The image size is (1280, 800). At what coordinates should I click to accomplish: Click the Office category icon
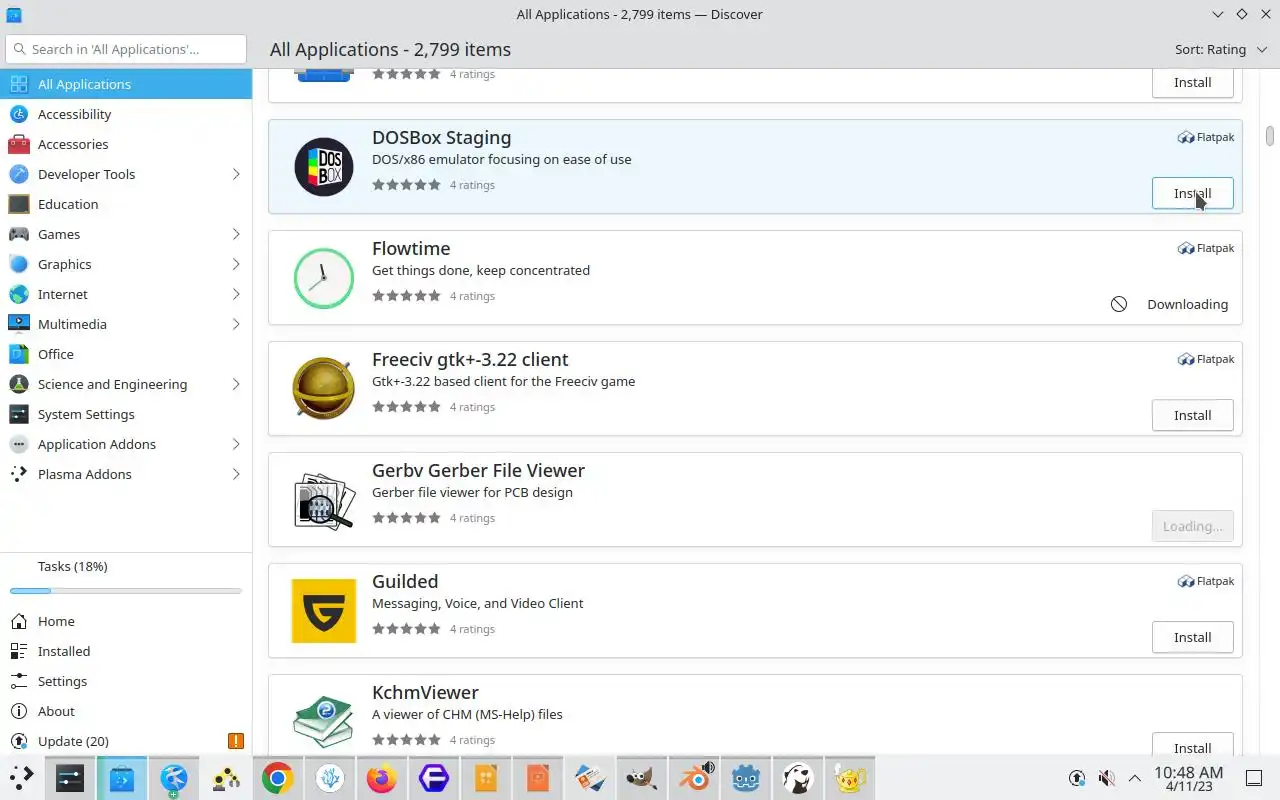tap(18, 354)
